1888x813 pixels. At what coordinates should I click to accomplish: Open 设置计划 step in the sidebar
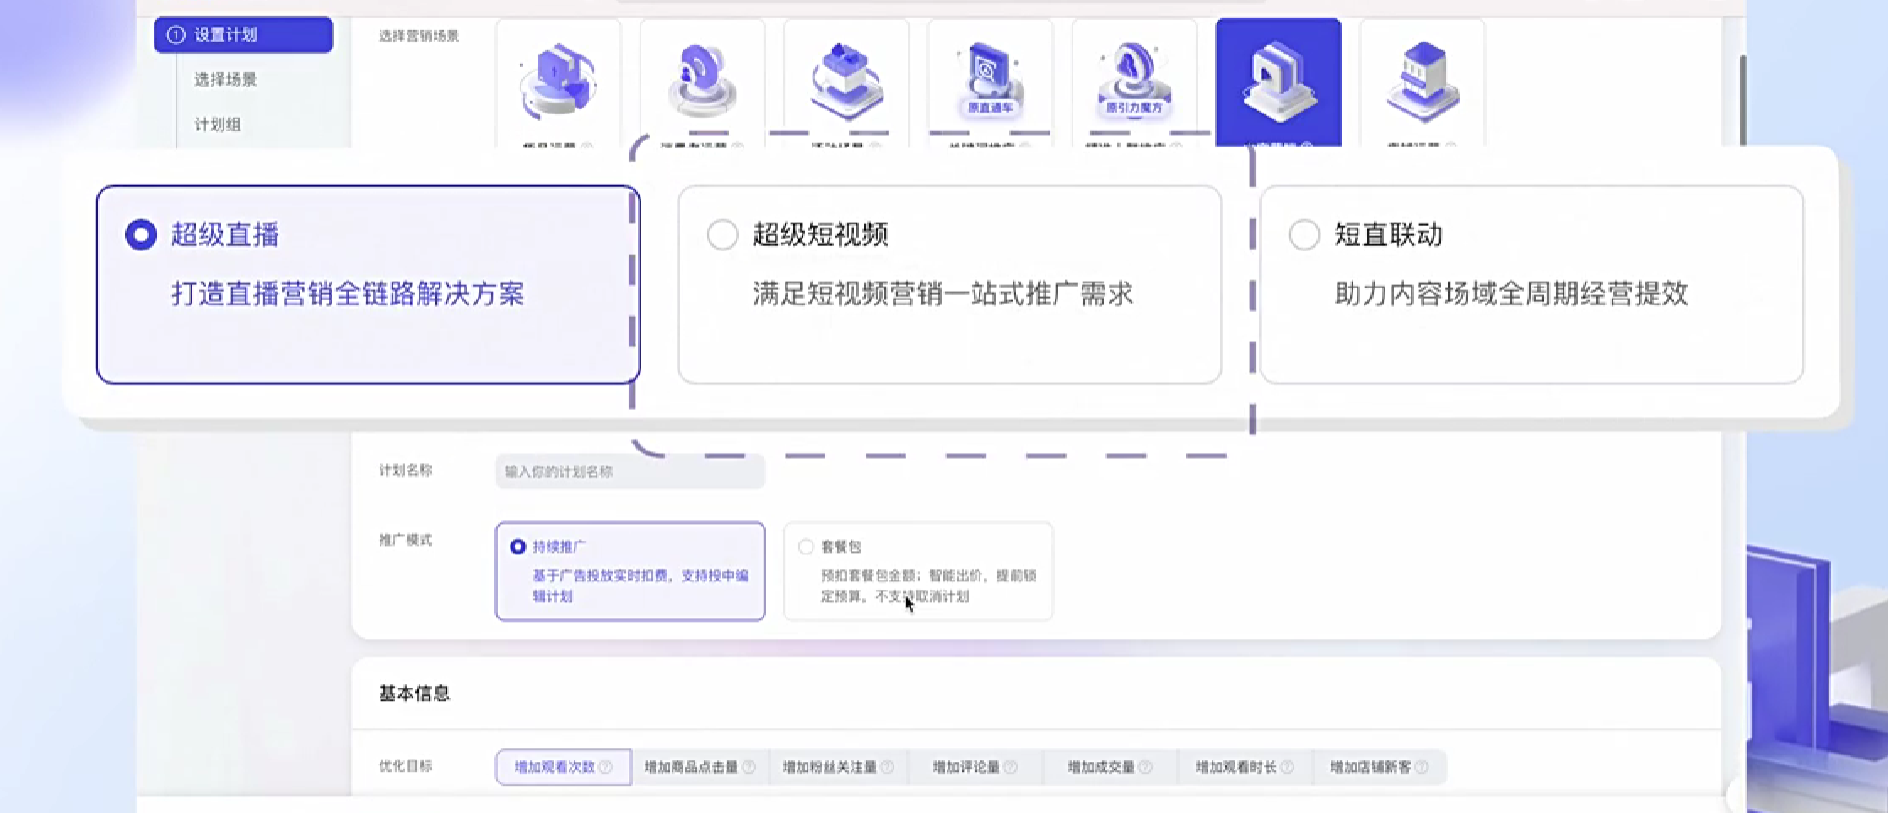(243, 34)
